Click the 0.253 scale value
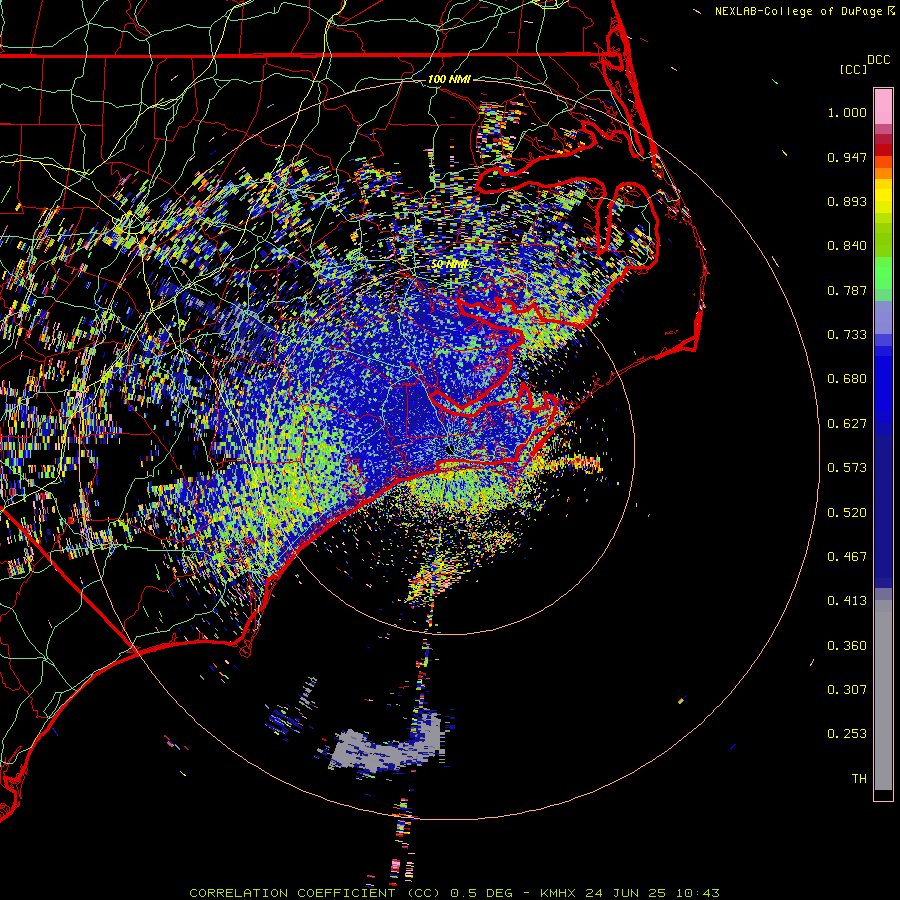The height and width of the screenshot is (900, 900). point(847,734)
